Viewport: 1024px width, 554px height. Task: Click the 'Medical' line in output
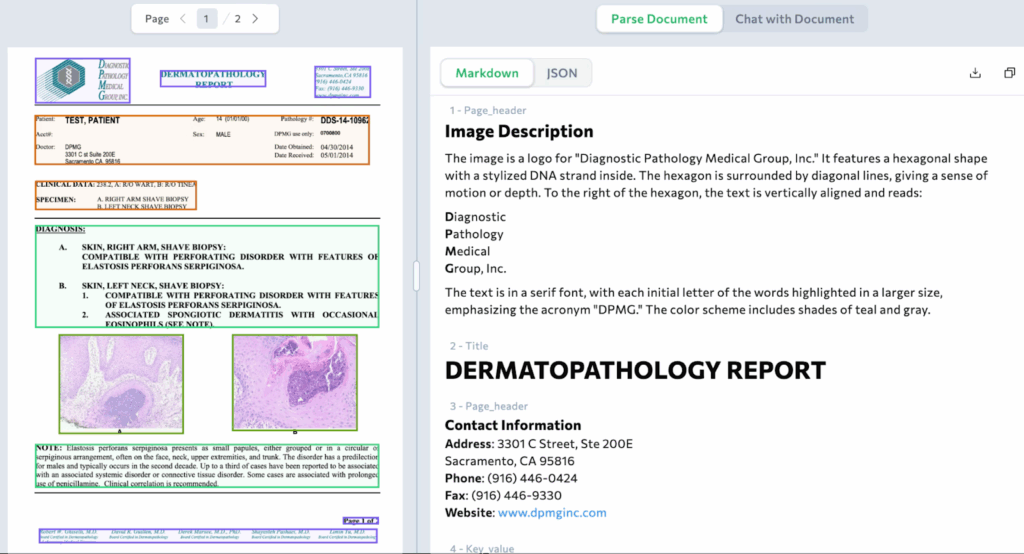(x=468, y=251)
